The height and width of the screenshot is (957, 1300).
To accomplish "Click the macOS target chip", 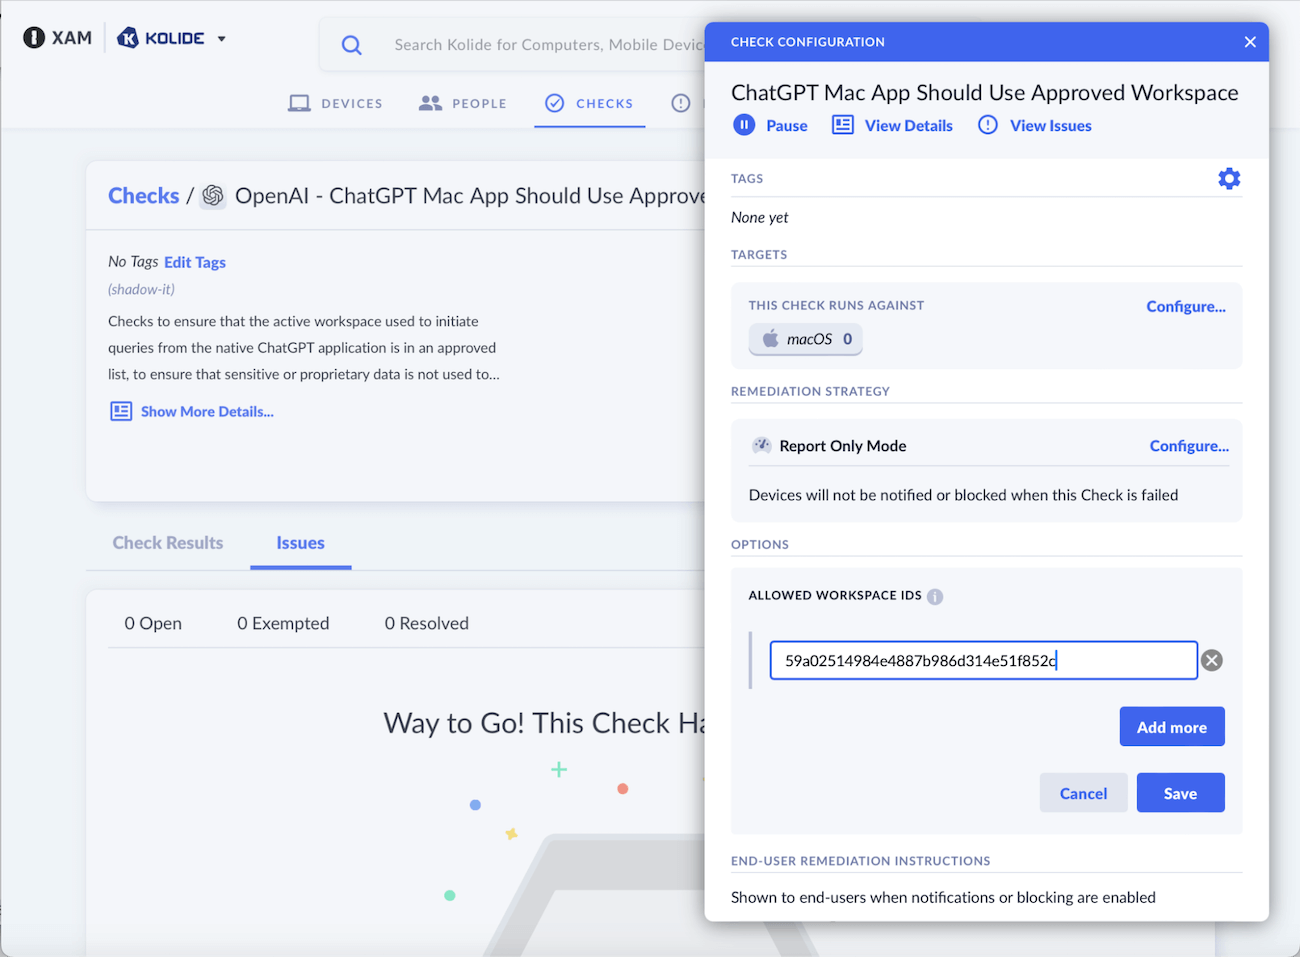I will 806,339.
